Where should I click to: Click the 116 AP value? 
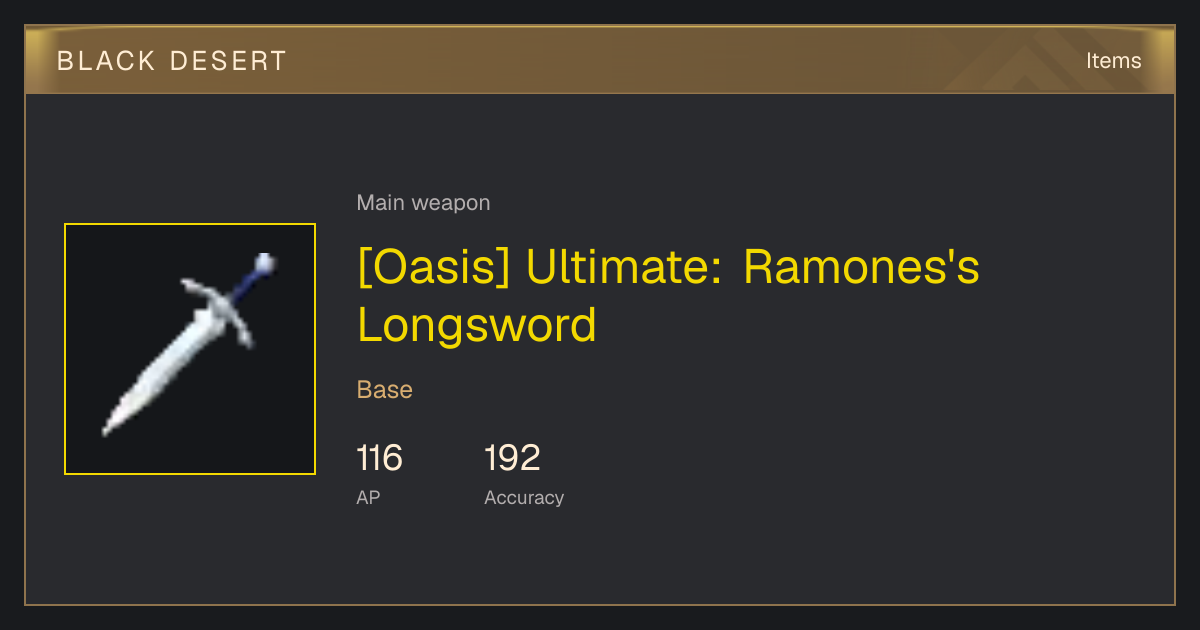pyautogui.click(x=379, y=458)
